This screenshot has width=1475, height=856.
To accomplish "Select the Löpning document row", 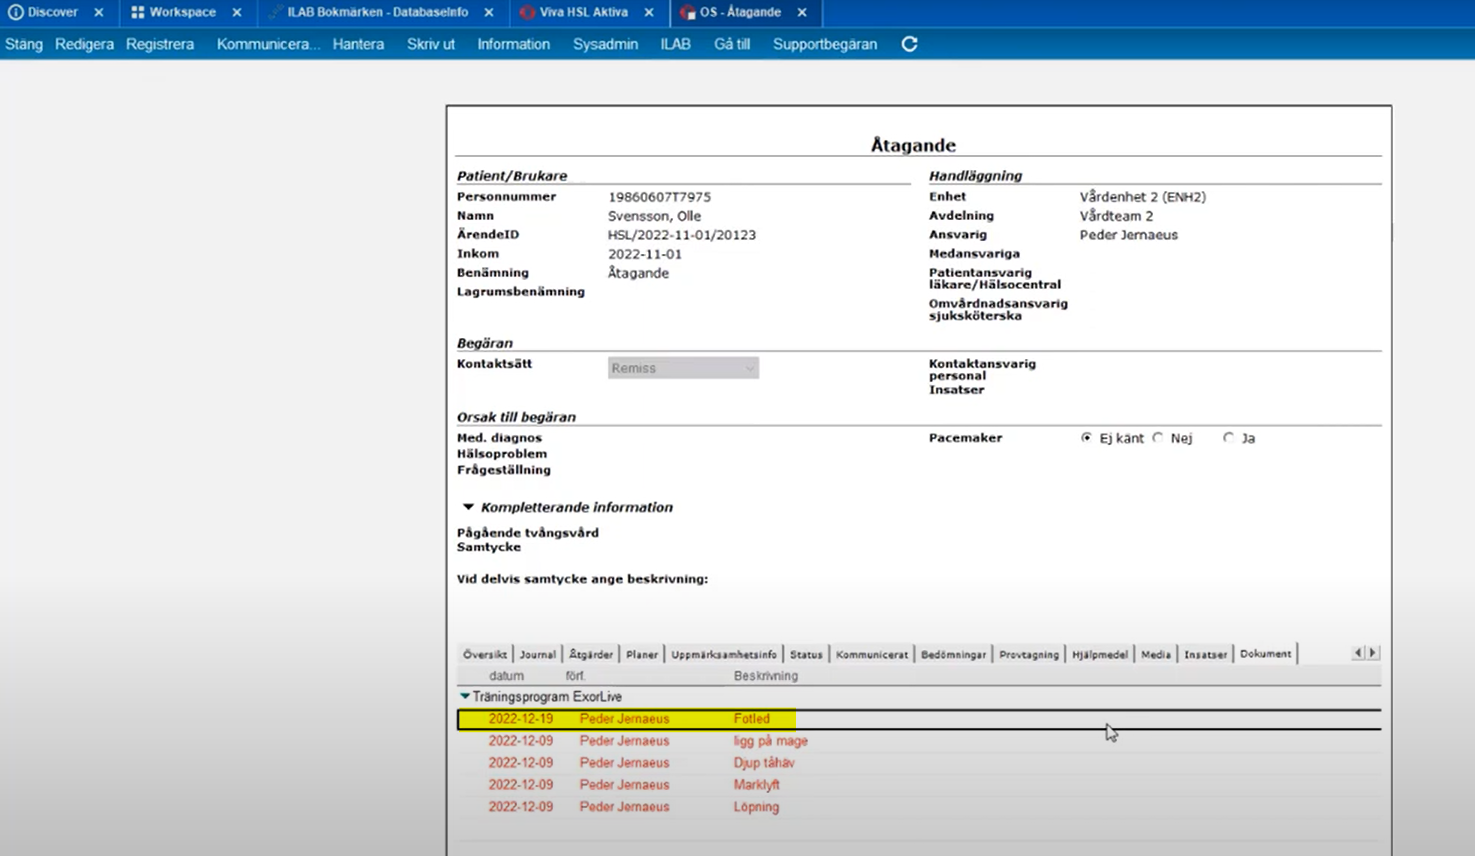I will tap(919, 807).
